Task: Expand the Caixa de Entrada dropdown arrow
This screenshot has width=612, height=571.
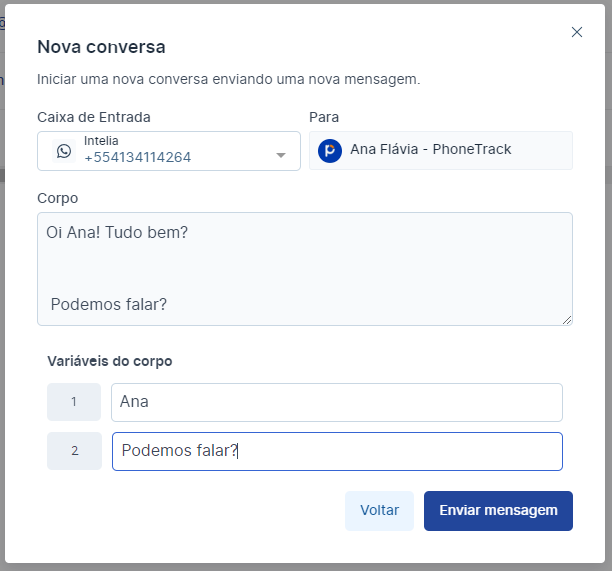Action: (x=281, y=155)
